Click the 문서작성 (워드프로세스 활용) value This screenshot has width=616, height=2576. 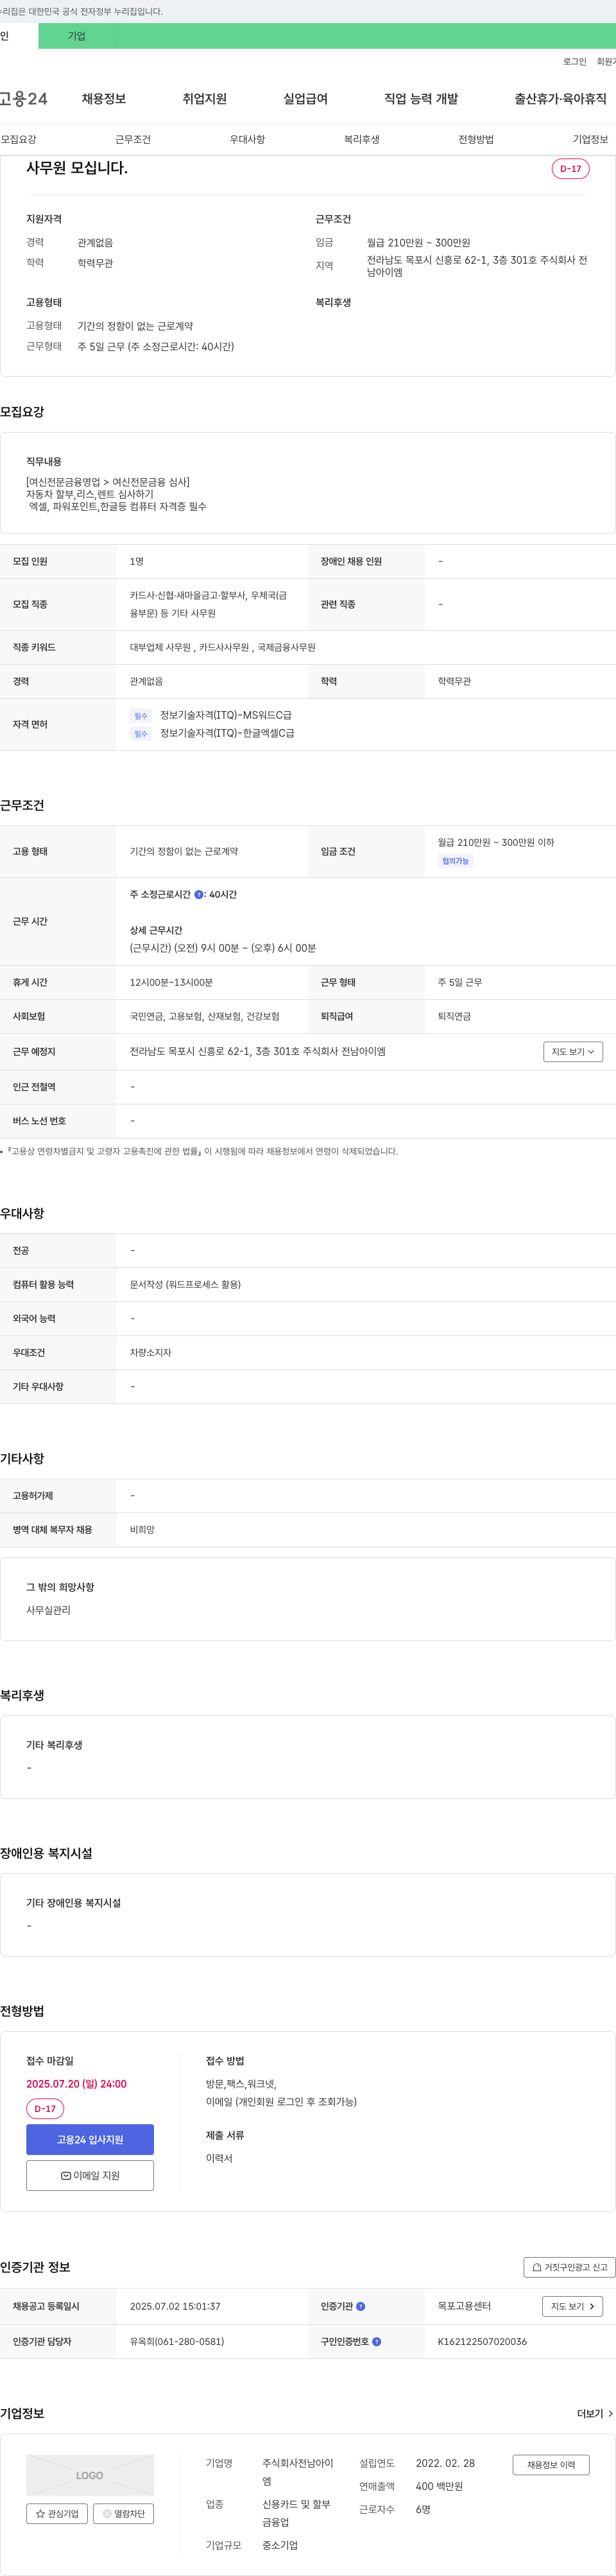coord(185,1284)
